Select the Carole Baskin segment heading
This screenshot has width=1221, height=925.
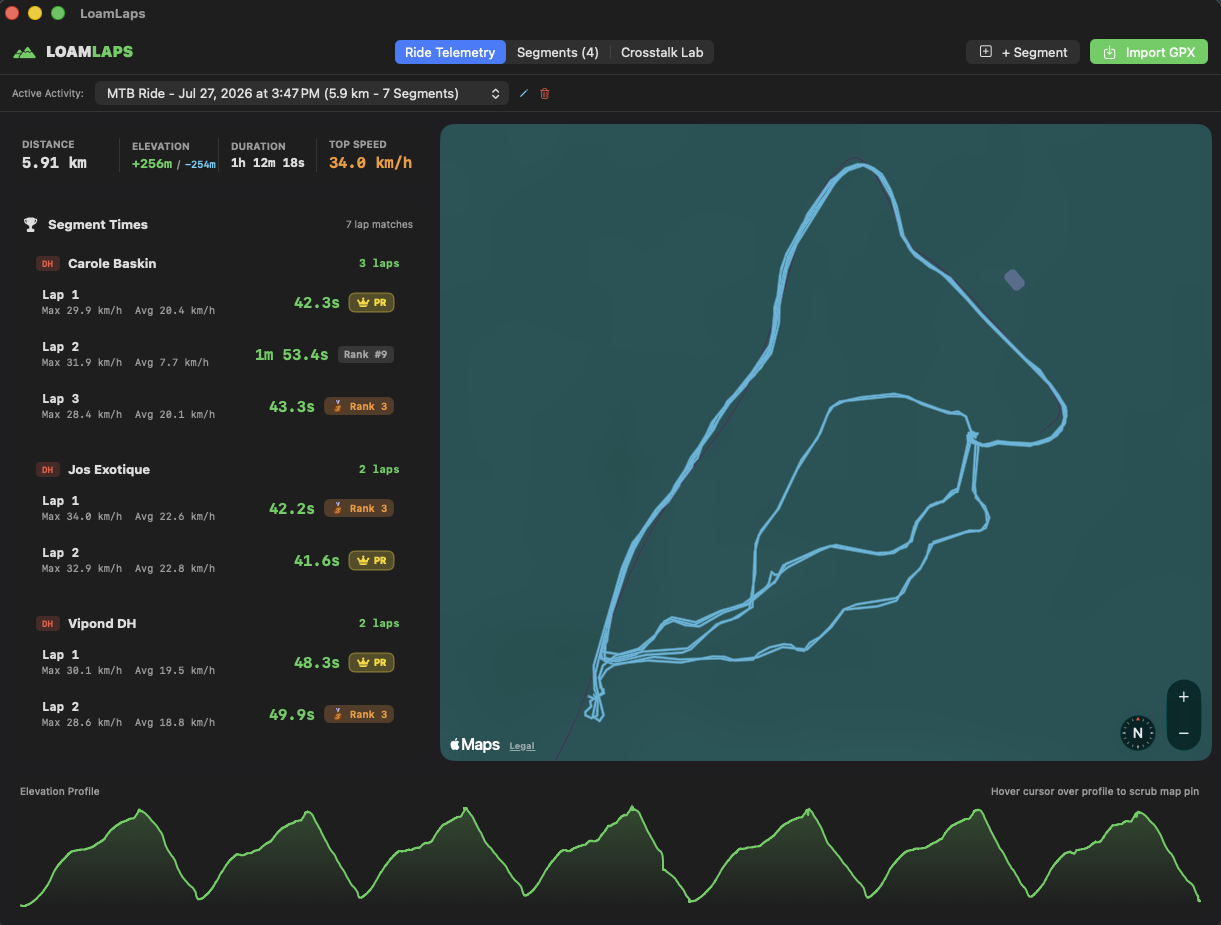[112, 264]
